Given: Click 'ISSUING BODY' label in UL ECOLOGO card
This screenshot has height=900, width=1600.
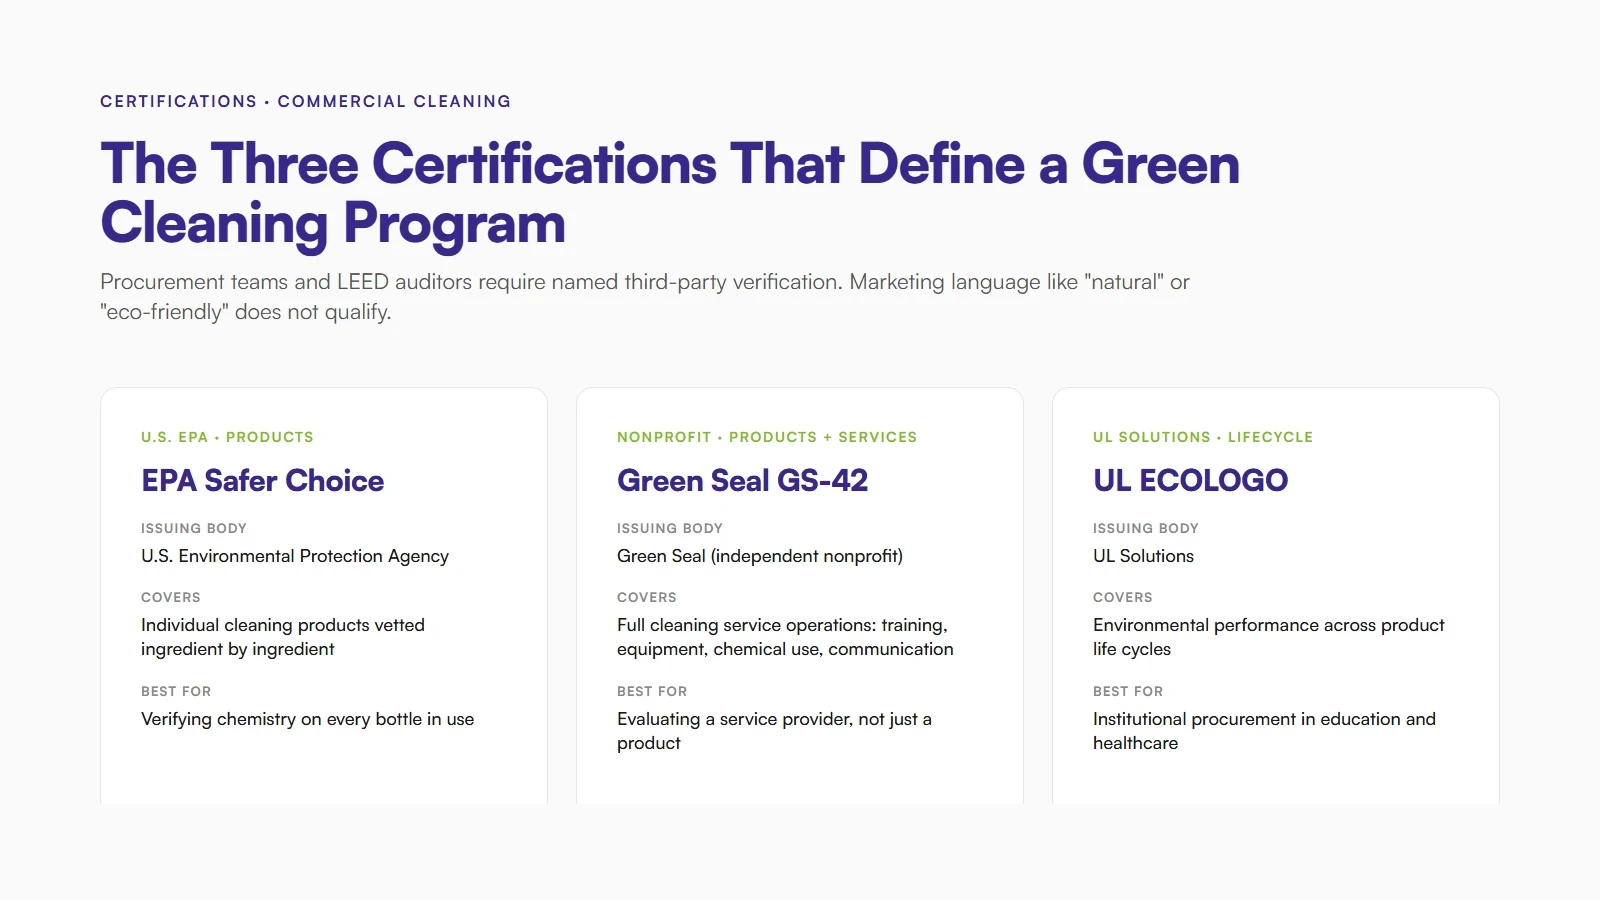Looking at the screenshot, I should coord(1146,528).
